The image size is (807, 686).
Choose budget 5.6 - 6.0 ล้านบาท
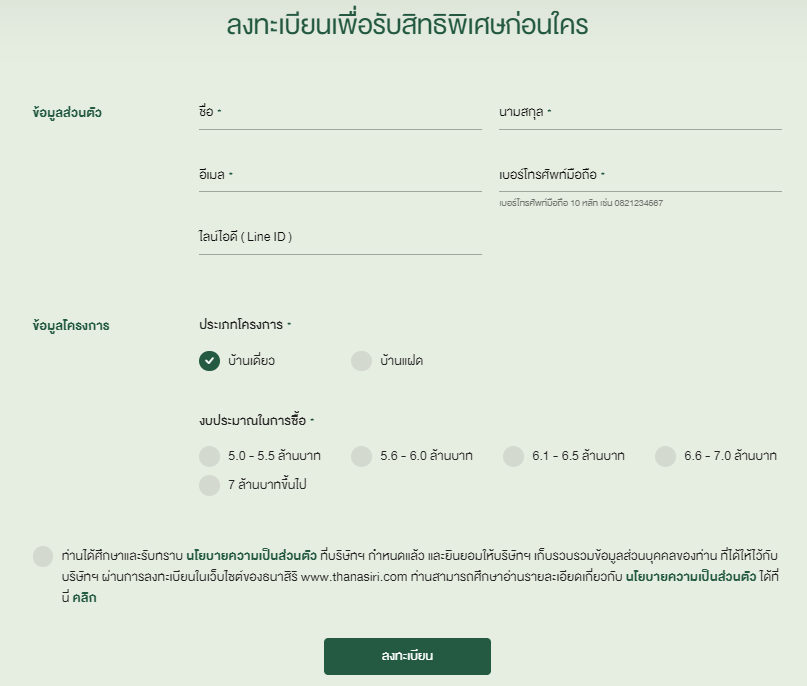click(x=361, y=456)
